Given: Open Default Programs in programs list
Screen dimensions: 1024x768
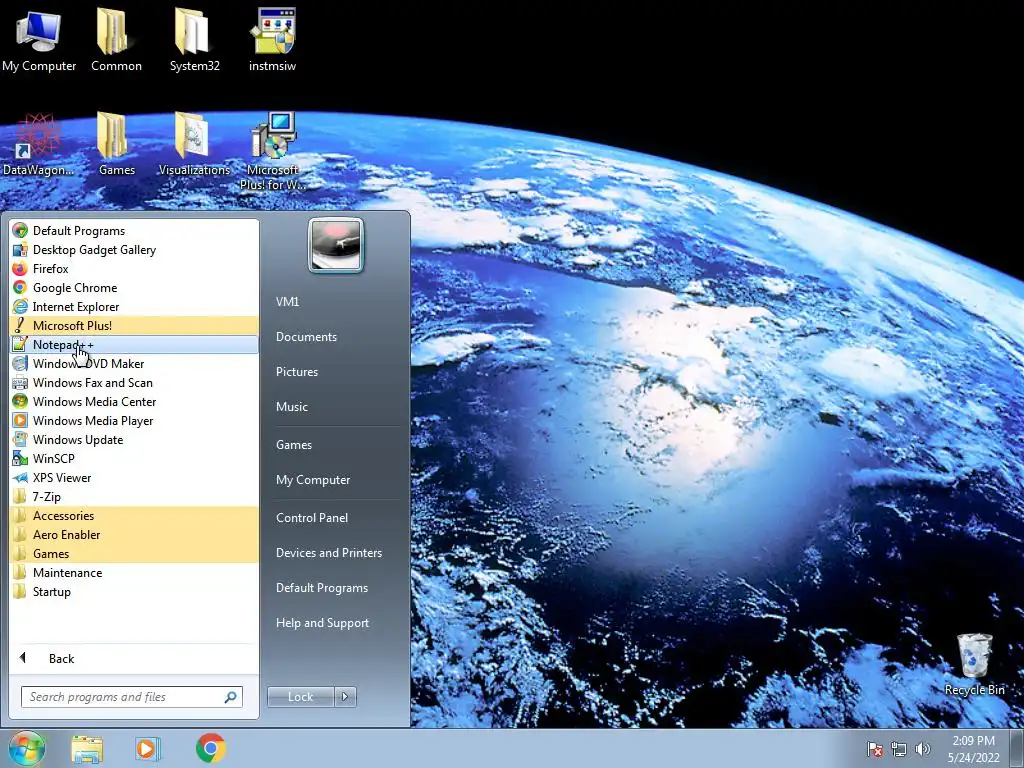Looking at the screenshot, I should (x=135, y=231).
